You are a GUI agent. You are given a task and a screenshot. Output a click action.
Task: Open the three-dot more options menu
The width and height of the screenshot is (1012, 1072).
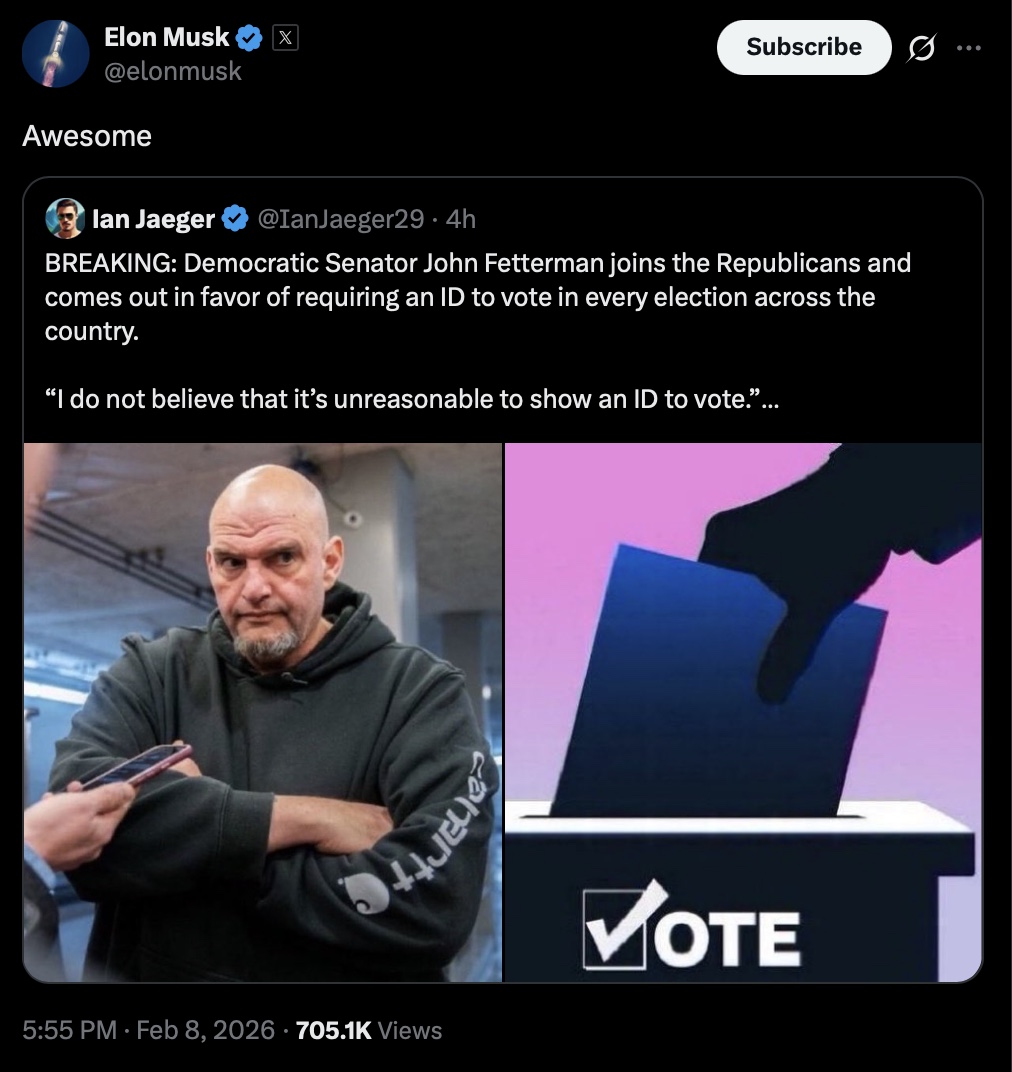click(x=969, y=48)
